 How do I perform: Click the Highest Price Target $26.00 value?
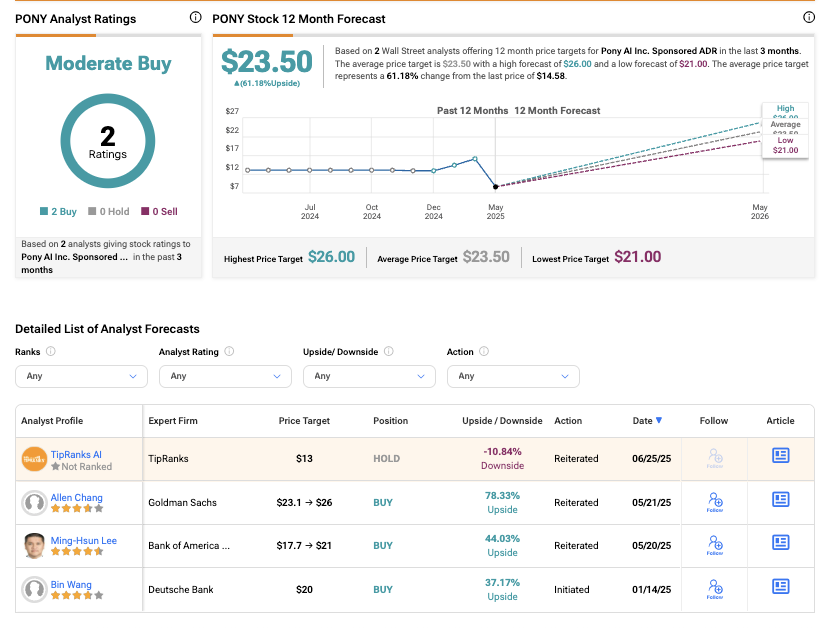[331, 257]
